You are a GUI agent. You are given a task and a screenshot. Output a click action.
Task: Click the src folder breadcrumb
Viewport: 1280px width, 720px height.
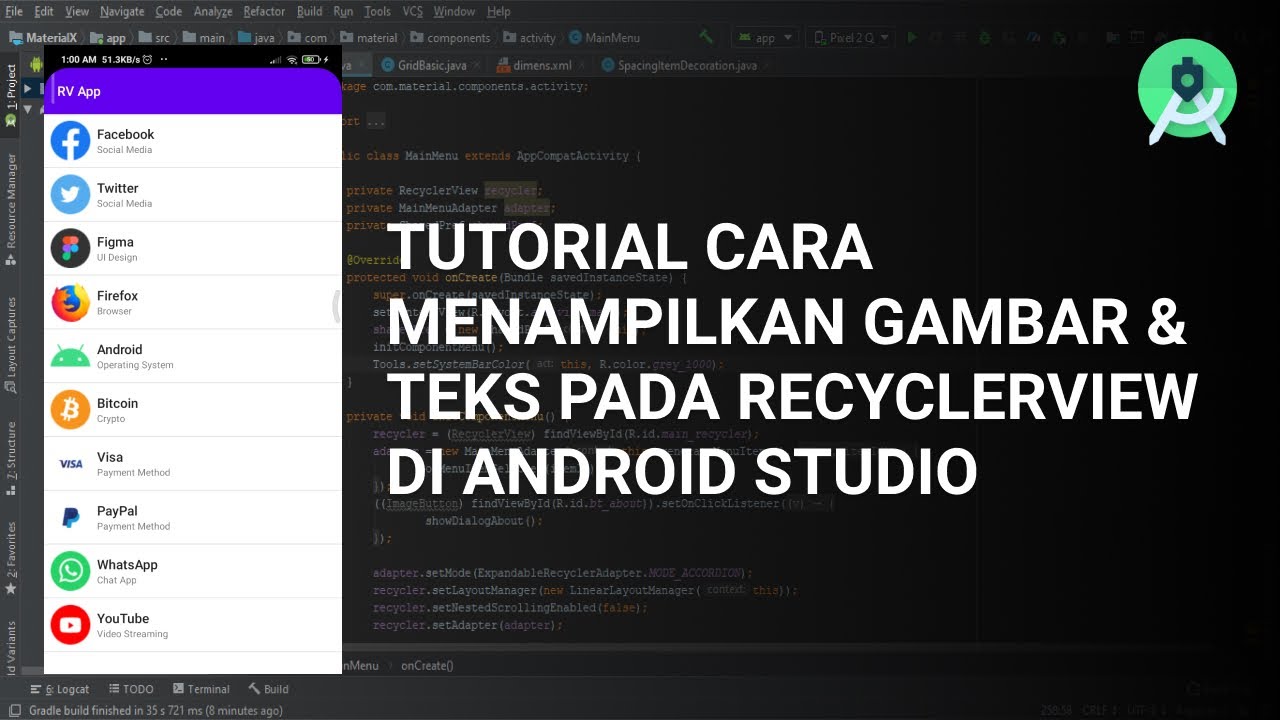click(x=155, y=38)
